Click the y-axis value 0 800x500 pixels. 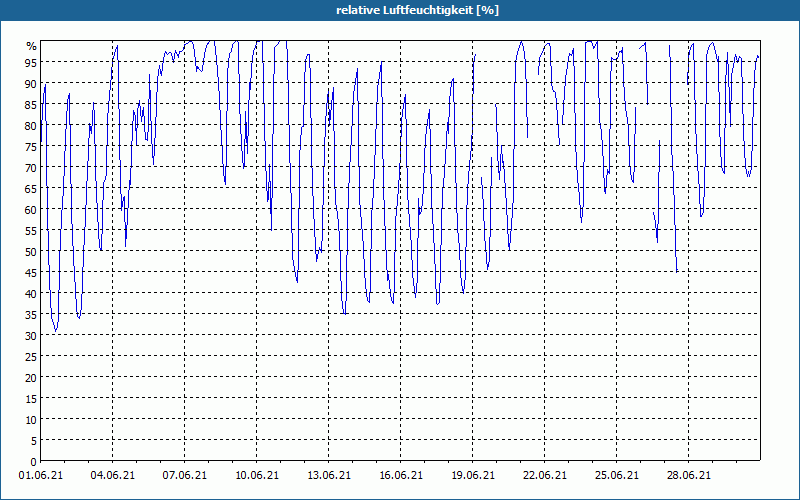point(34,462)
